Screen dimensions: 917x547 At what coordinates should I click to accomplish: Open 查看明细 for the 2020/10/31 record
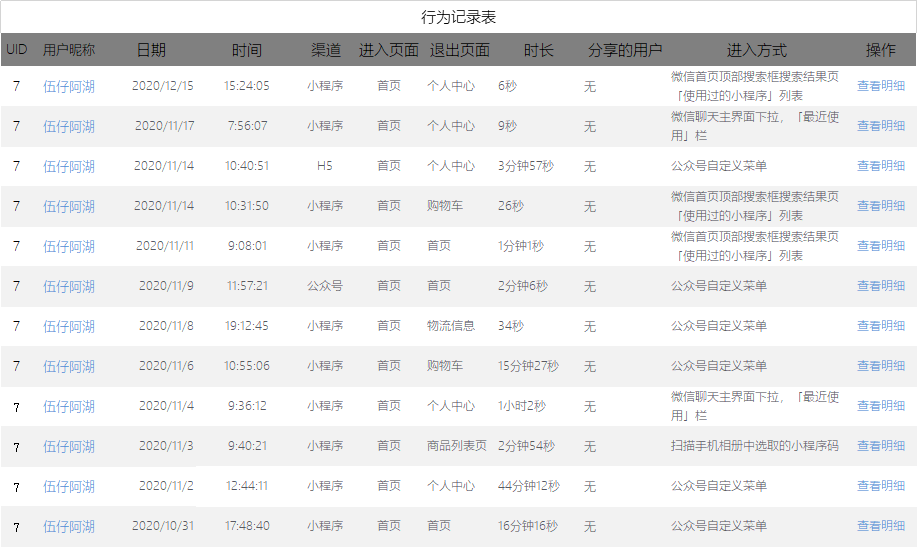tap(880, 526)
